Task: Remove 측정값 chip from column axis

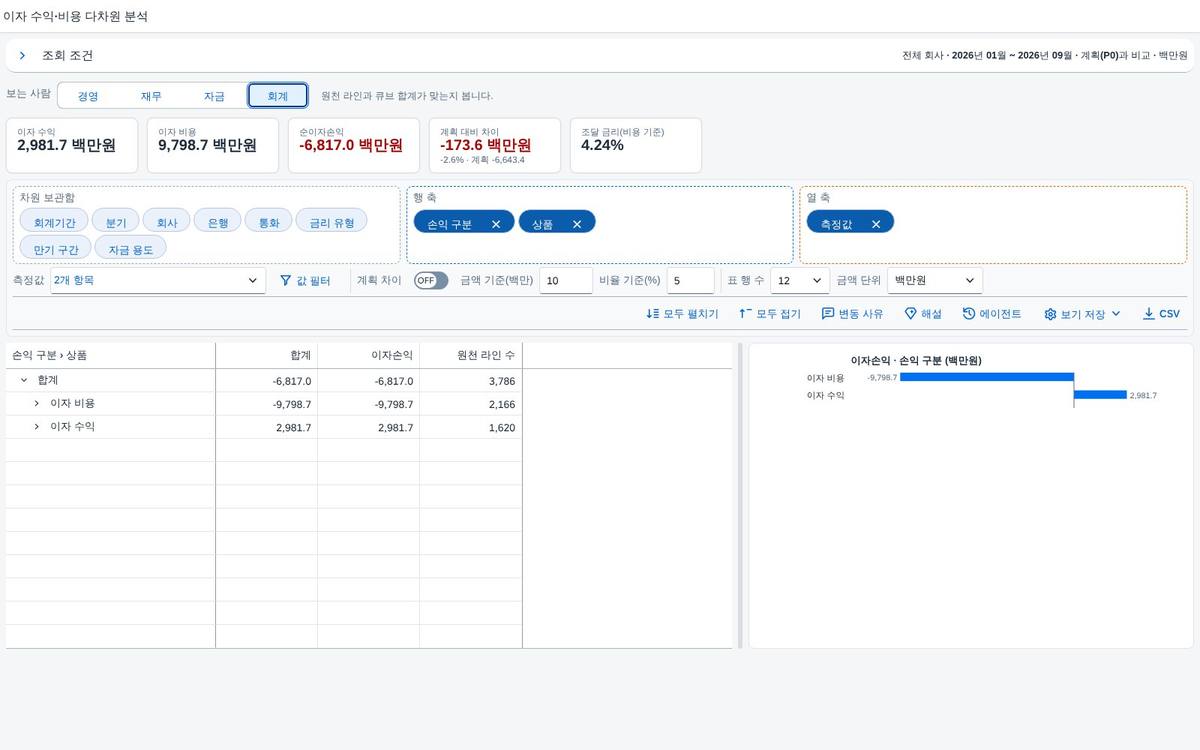Action: coord(875,224)
